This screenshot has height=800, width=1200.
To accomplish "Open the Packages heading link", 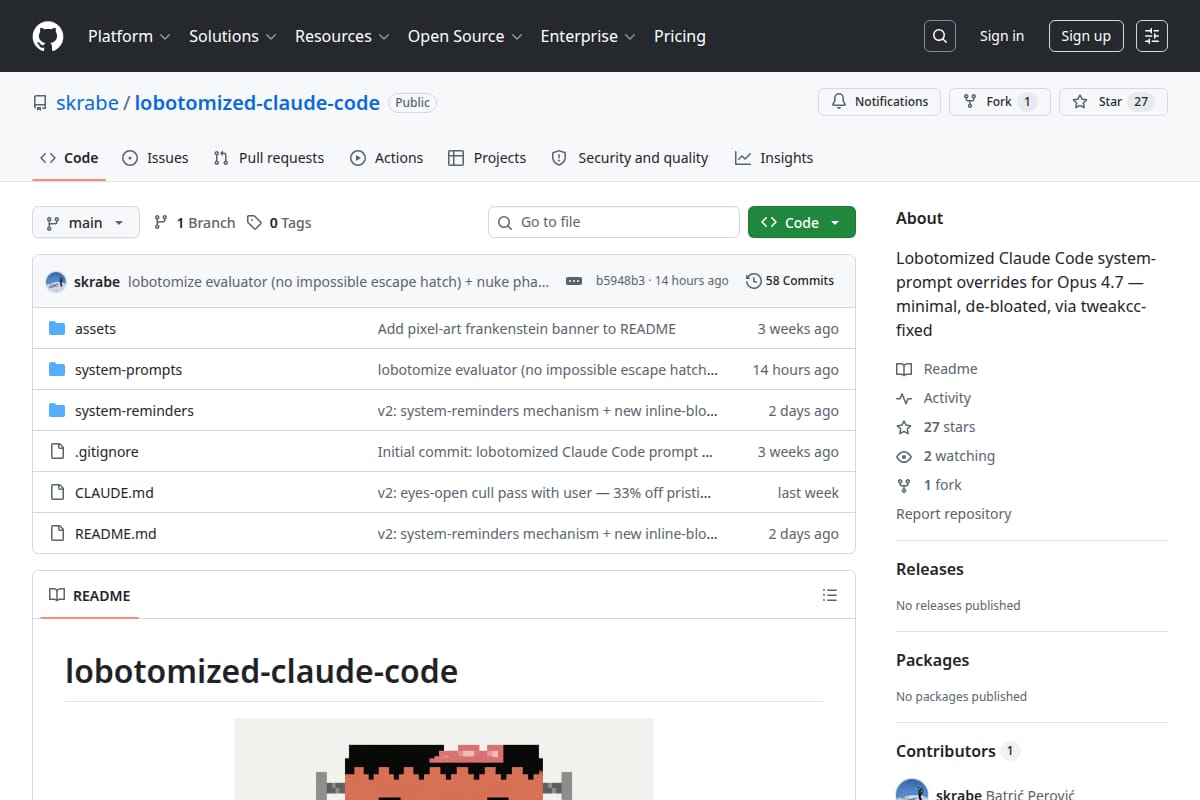I will [932, 660].
